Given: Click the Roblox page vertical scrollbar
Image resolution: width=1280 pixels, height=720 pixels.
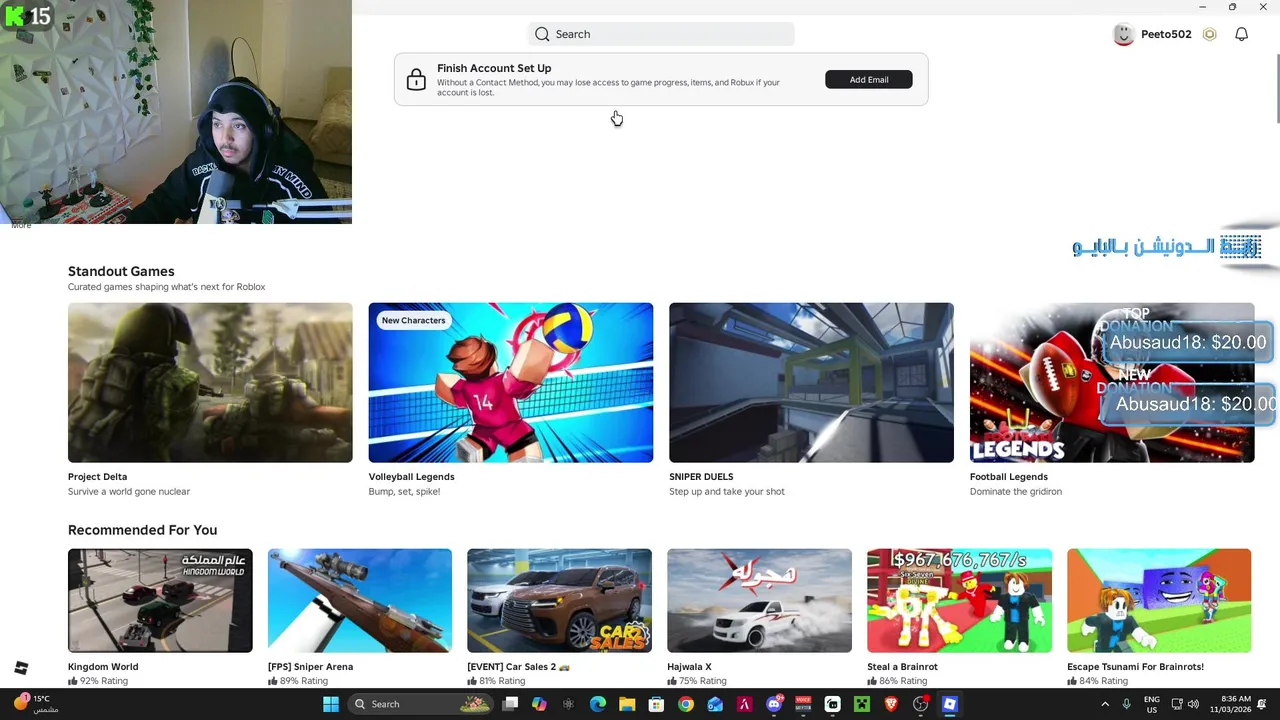Looking at the screenshot, I should coord(1276,88).
